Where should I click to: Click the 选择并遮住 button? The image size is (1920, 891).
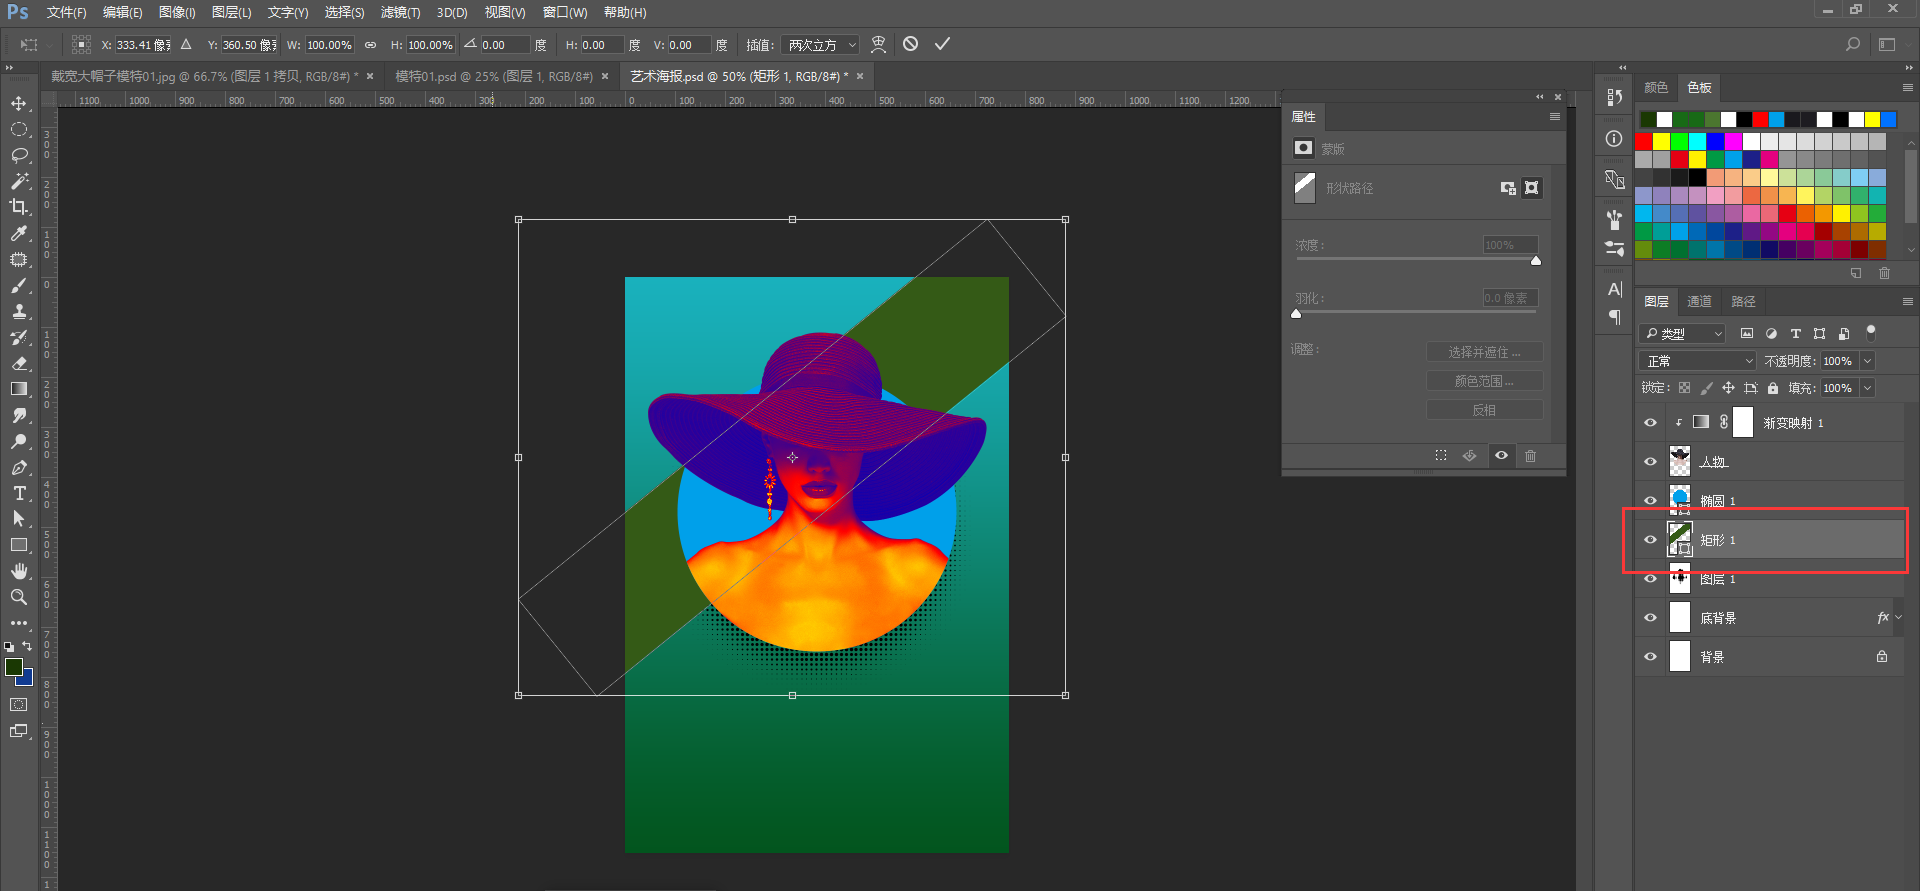1484,352
